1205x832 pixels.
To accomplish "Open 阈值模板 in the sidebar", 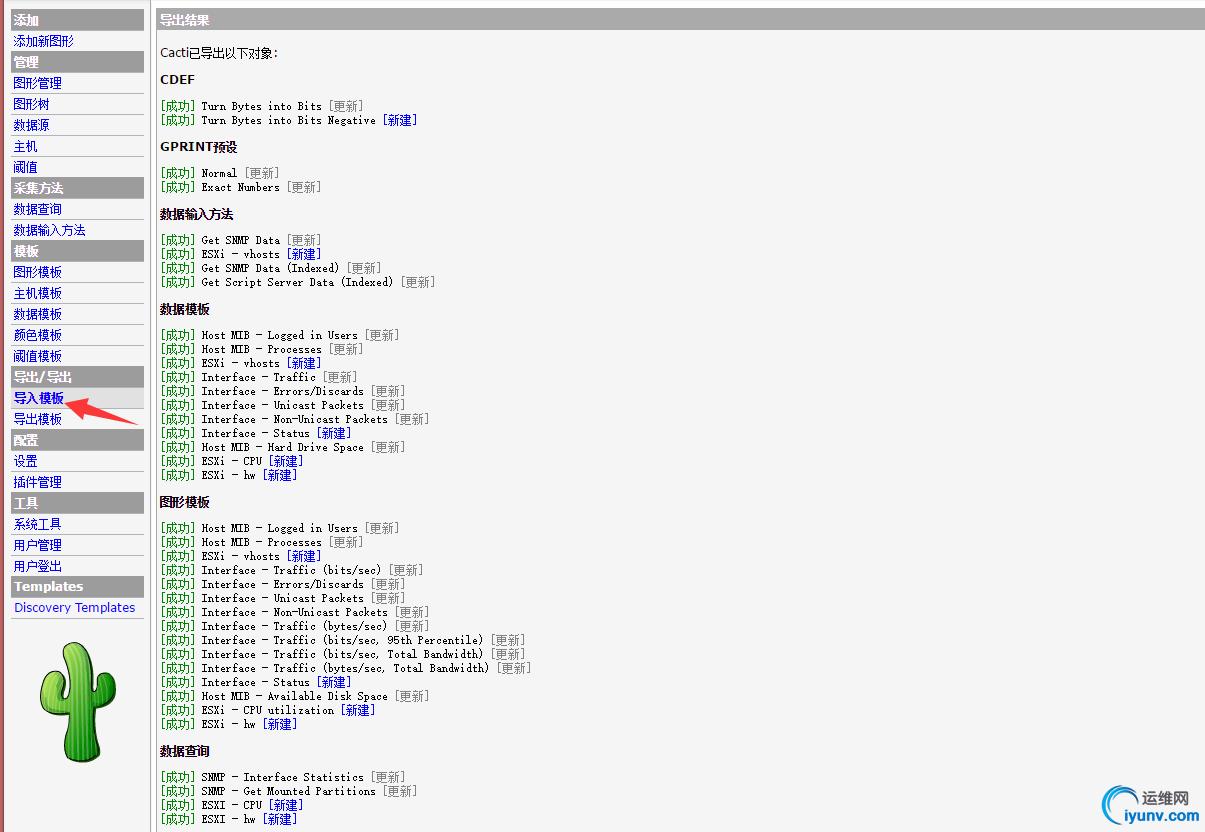I will tap(37, 356).
